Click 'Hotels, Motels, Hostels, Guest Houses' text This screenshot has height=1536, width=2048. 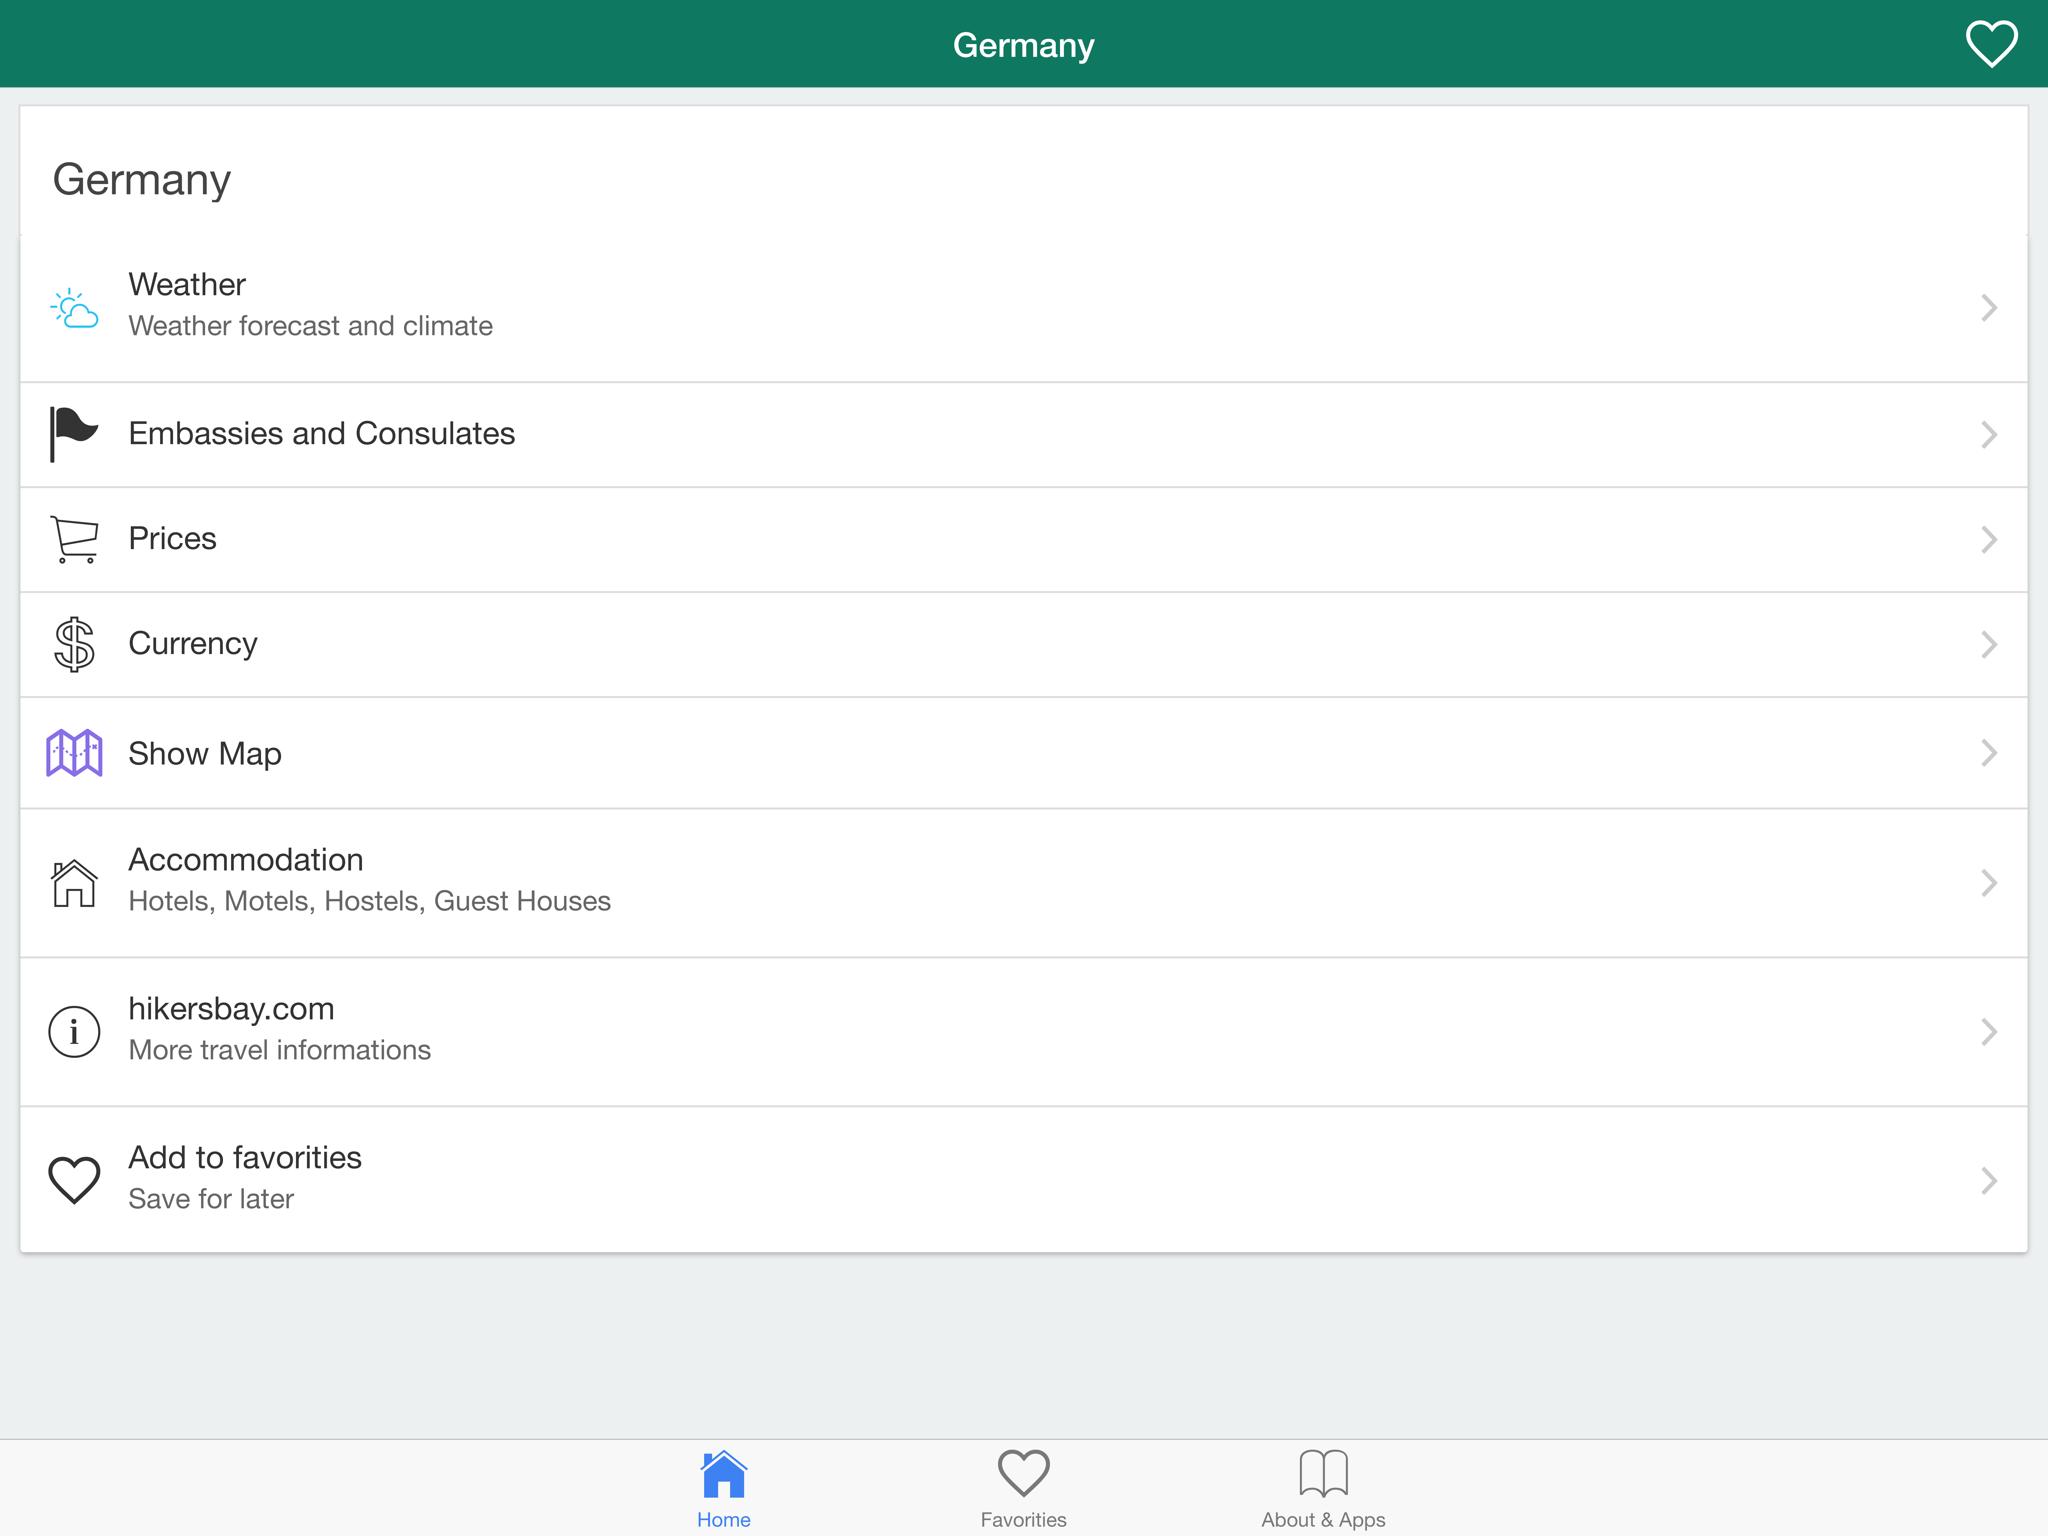click(x=369, y=901)
